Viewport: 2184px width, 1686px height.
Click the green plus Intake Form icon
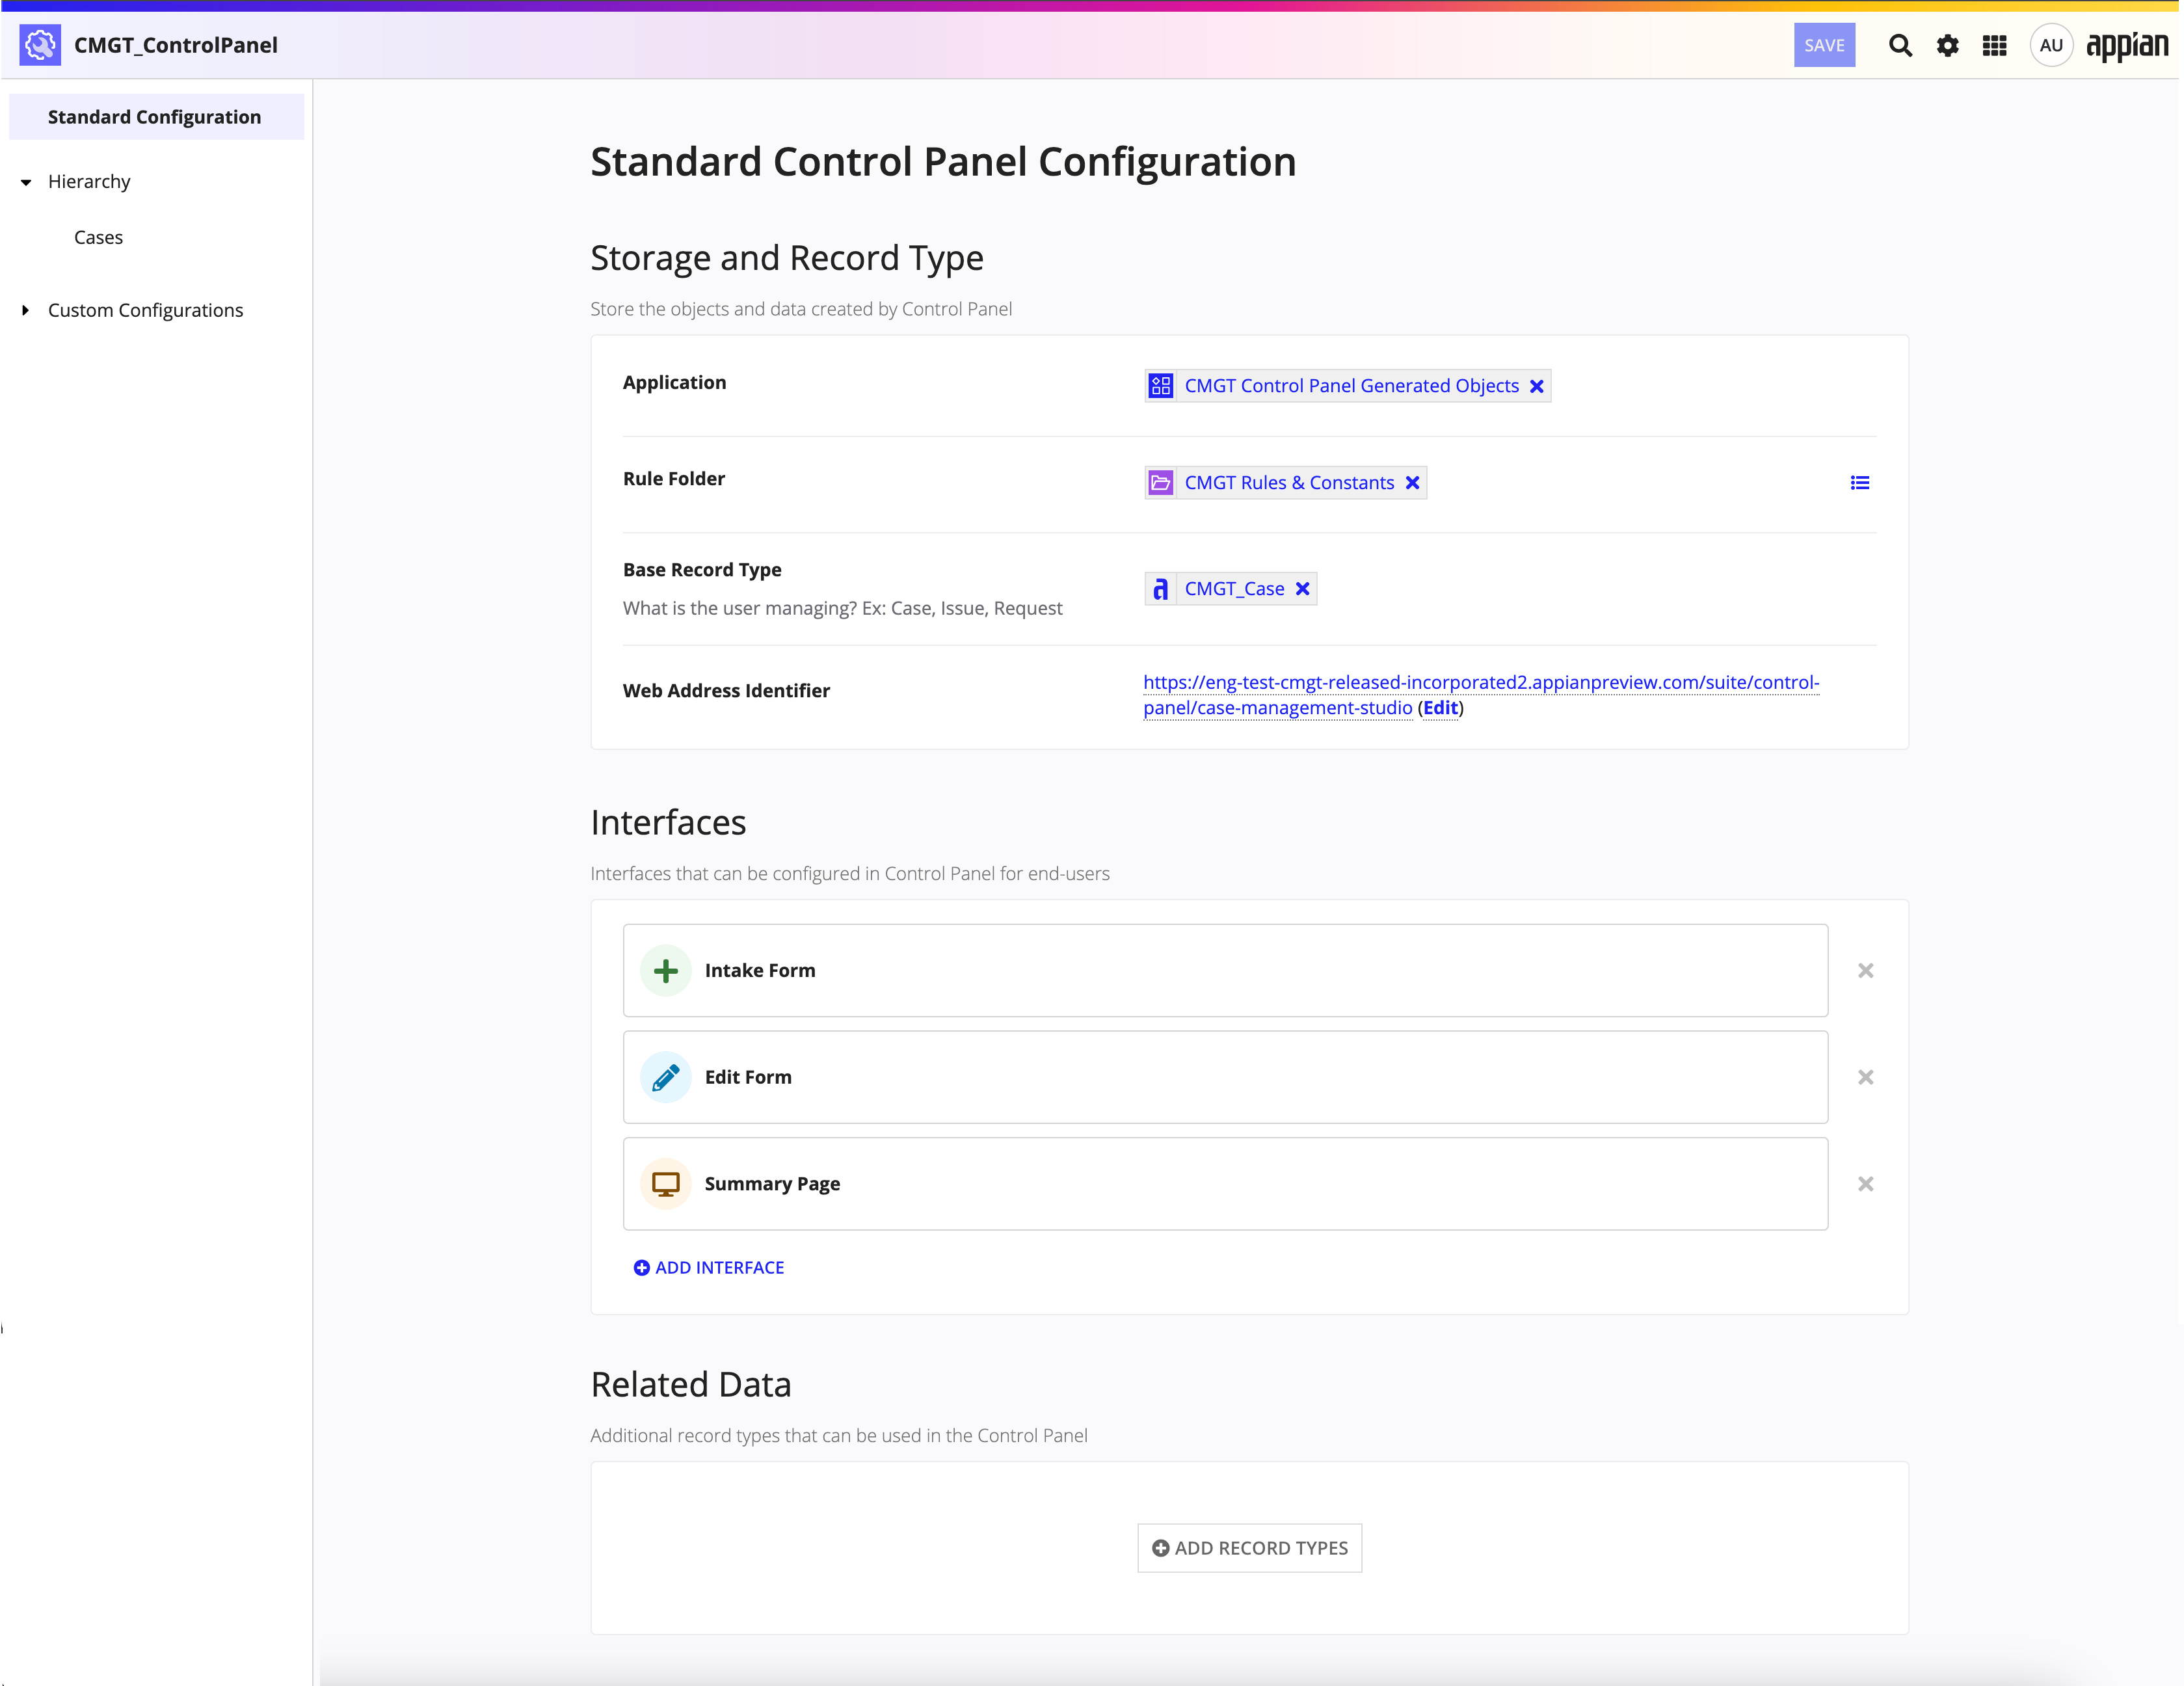[665, 970]
